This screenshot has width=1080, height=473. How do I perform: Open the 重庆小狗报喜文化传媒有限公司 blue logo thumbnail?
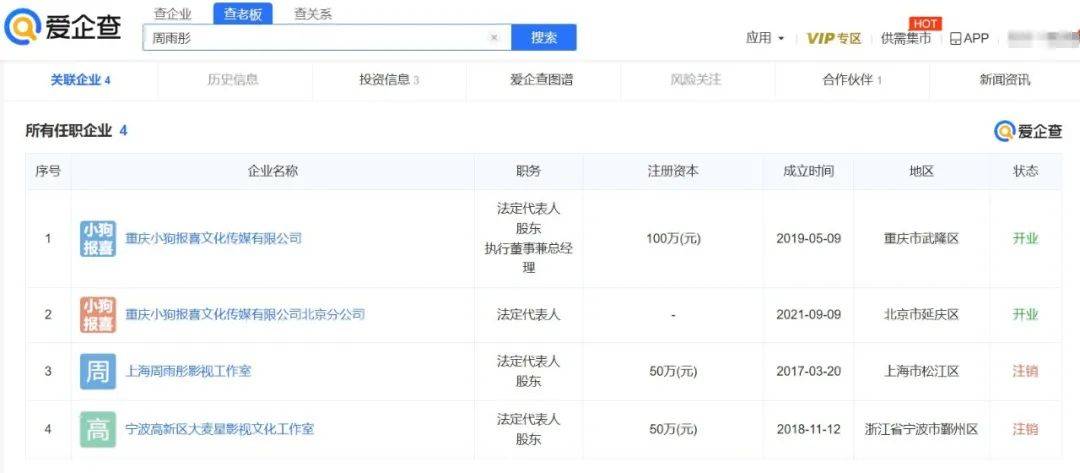[98, 239]
